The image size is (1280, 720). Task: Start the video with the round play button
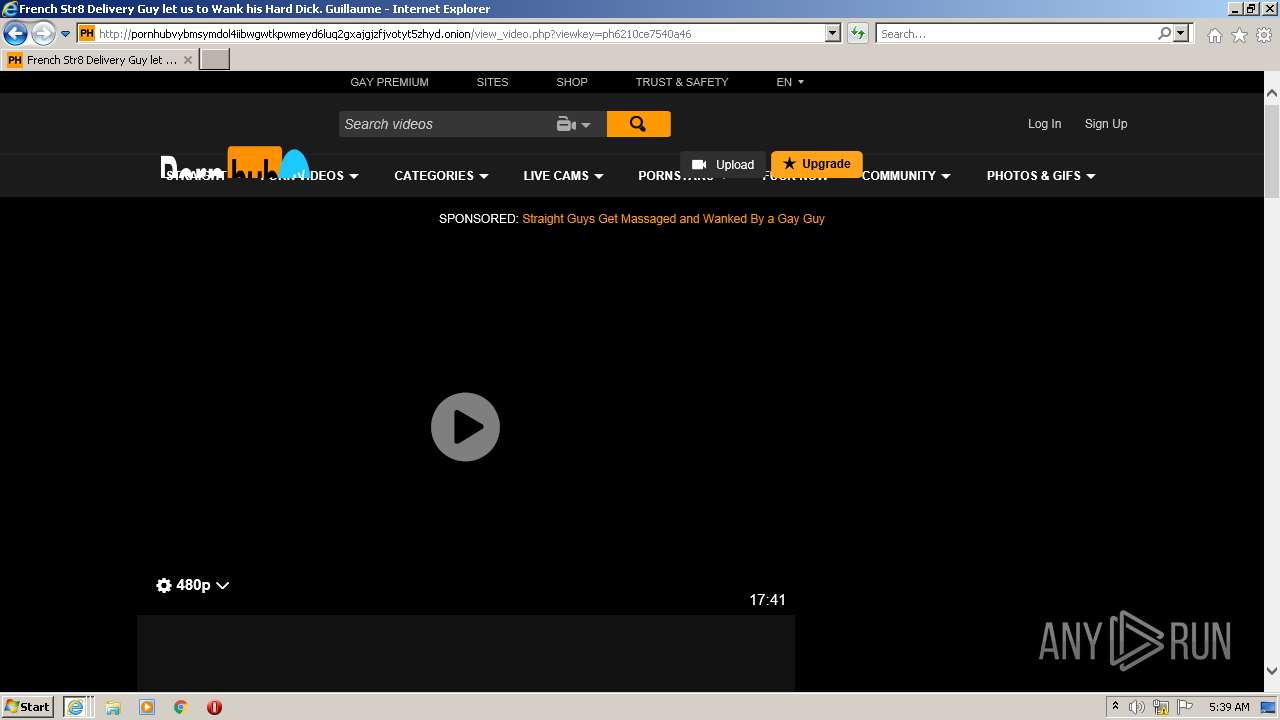[465, 427]
